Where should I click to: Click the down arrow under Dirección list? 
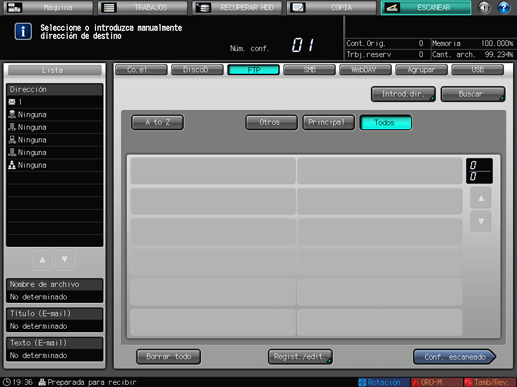point(65,260)
